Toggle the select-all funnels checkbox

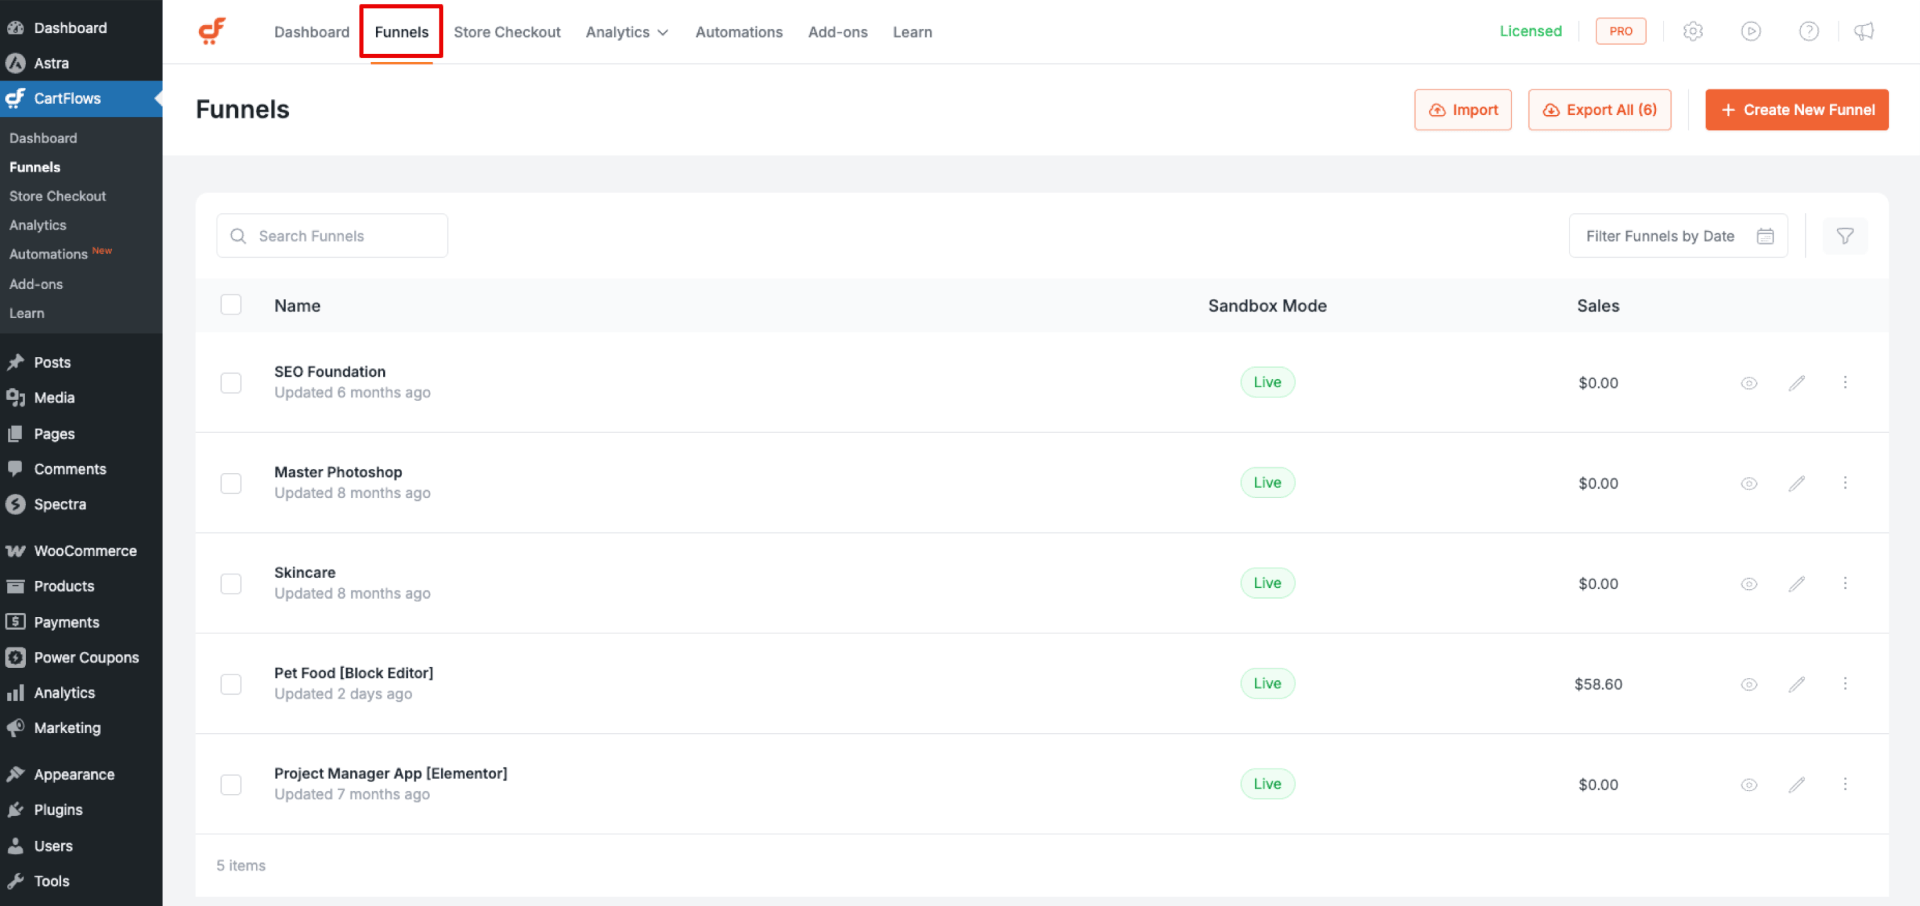[x=231, y=305]
